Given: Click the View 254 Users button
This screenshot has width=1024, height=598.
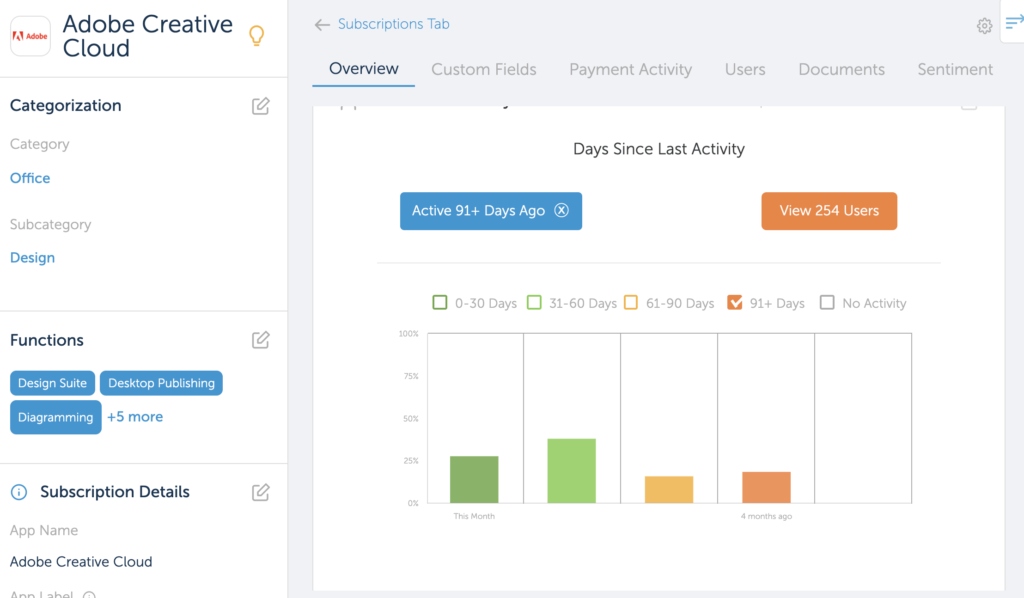Looking at the screenshot, I should point(829,211).
